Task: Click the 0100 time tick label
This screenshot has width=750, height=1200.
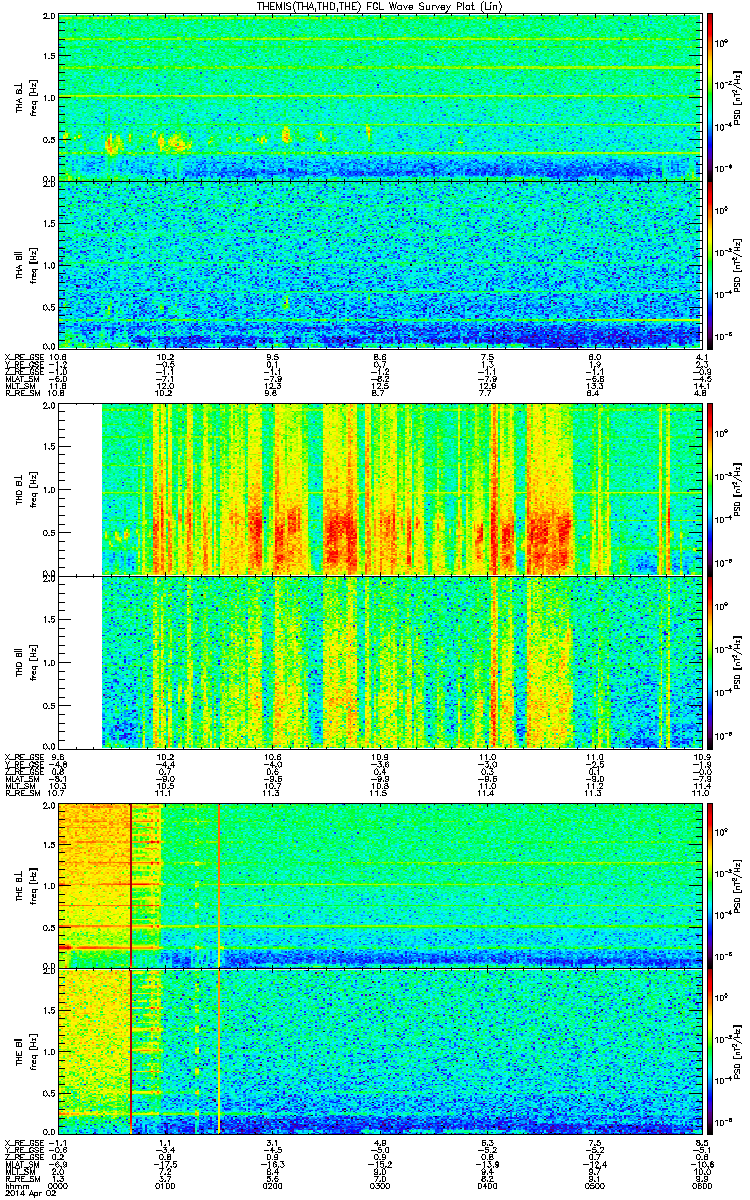Action: 166,1187
